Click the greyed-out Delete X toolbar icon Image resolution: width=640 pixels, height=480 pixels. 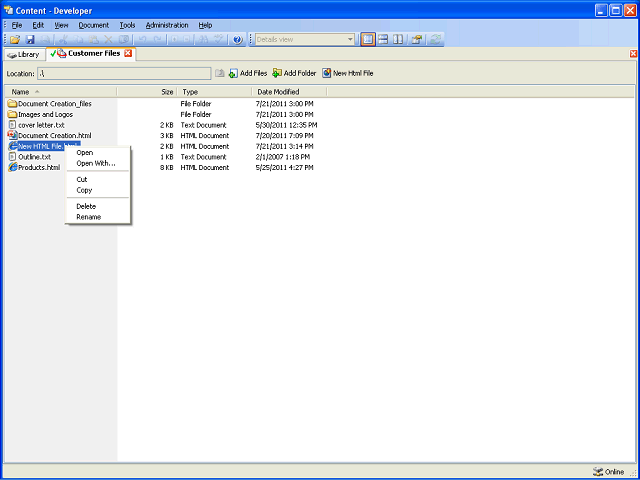click(x=108, y=40)
